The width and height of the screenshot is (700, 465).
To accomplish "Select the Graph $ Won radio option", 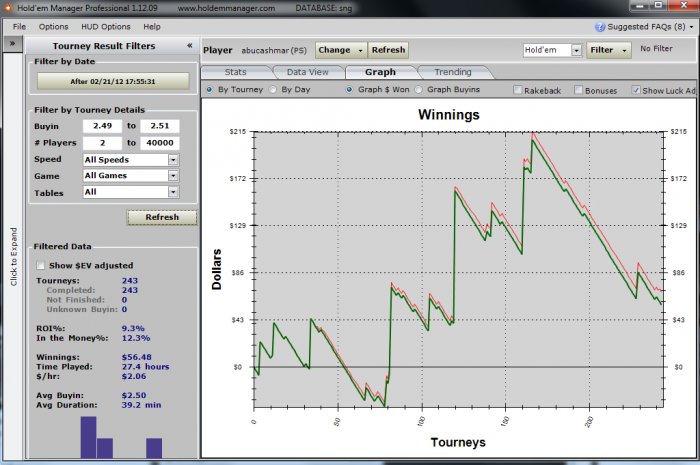I will pyautogui.click(x=349, y=90).
